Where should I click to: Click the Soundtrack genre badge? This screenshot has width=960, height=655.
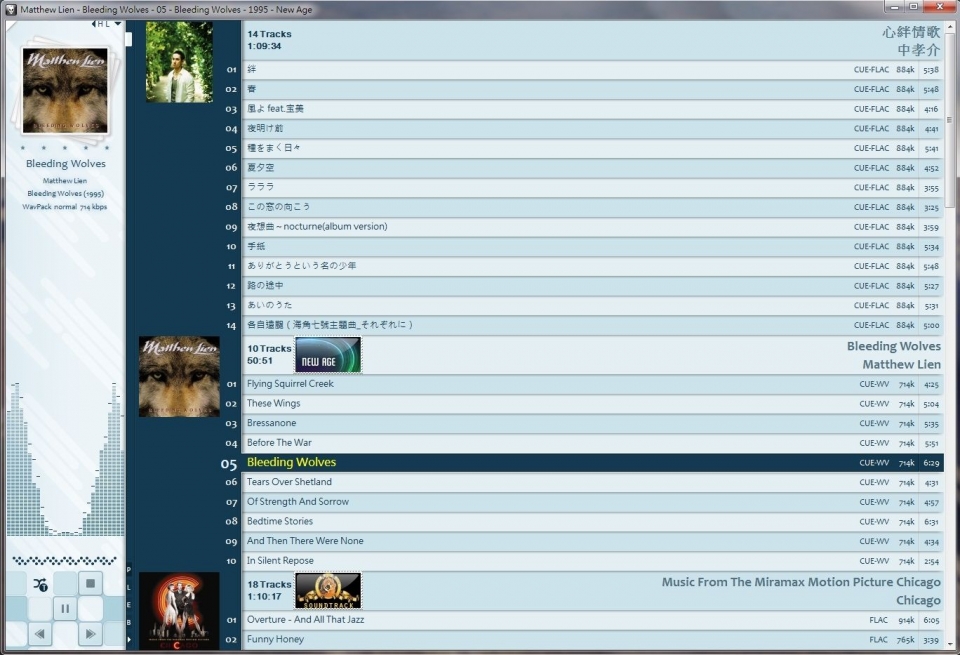[x=327, y=591]
